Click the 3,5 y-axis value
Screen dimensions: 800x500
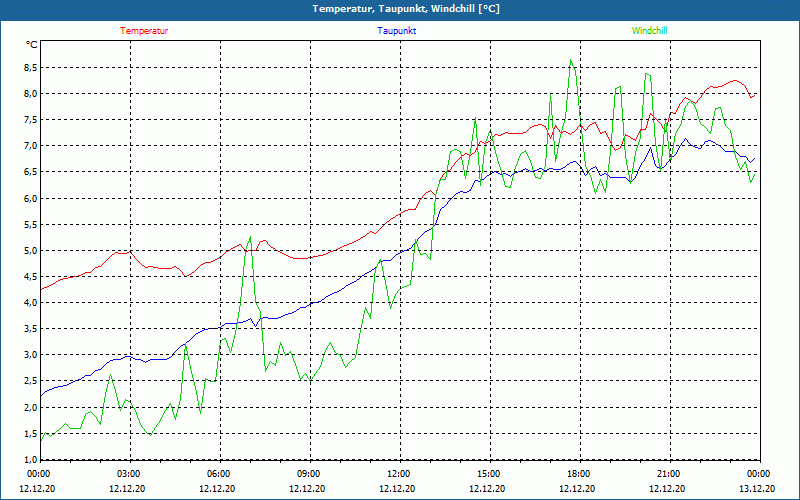tap(31, 329)
